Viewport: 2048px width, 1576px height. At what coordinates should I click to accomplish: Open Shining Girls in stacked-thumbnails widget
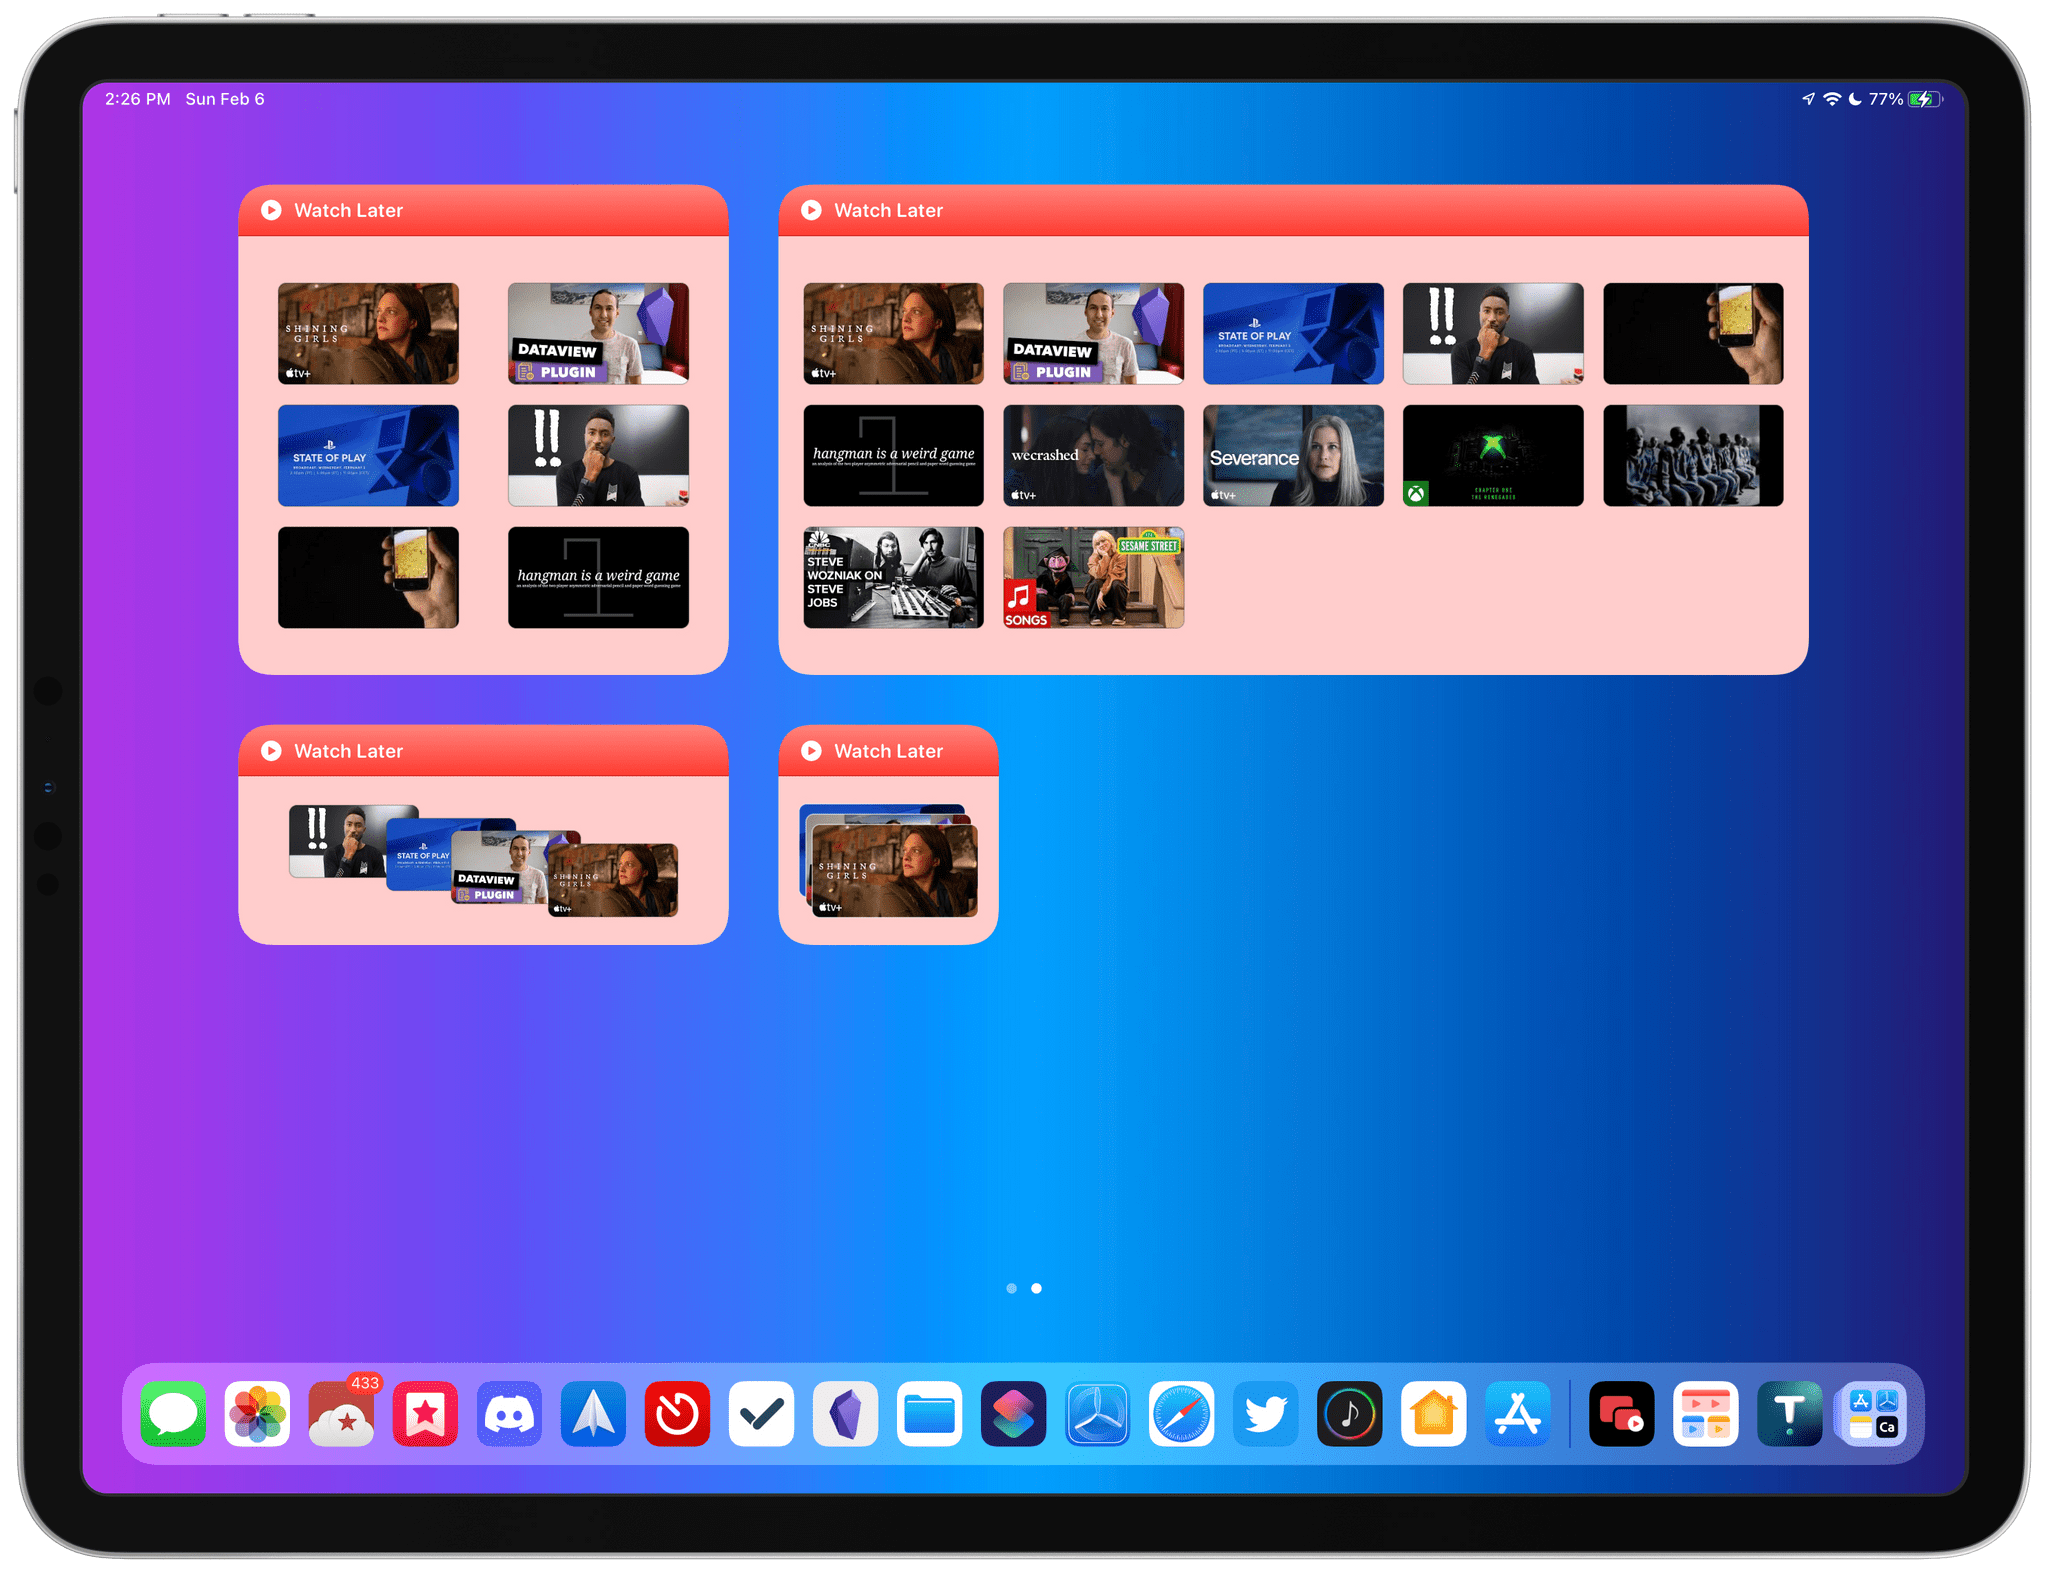tap(614, 880)
